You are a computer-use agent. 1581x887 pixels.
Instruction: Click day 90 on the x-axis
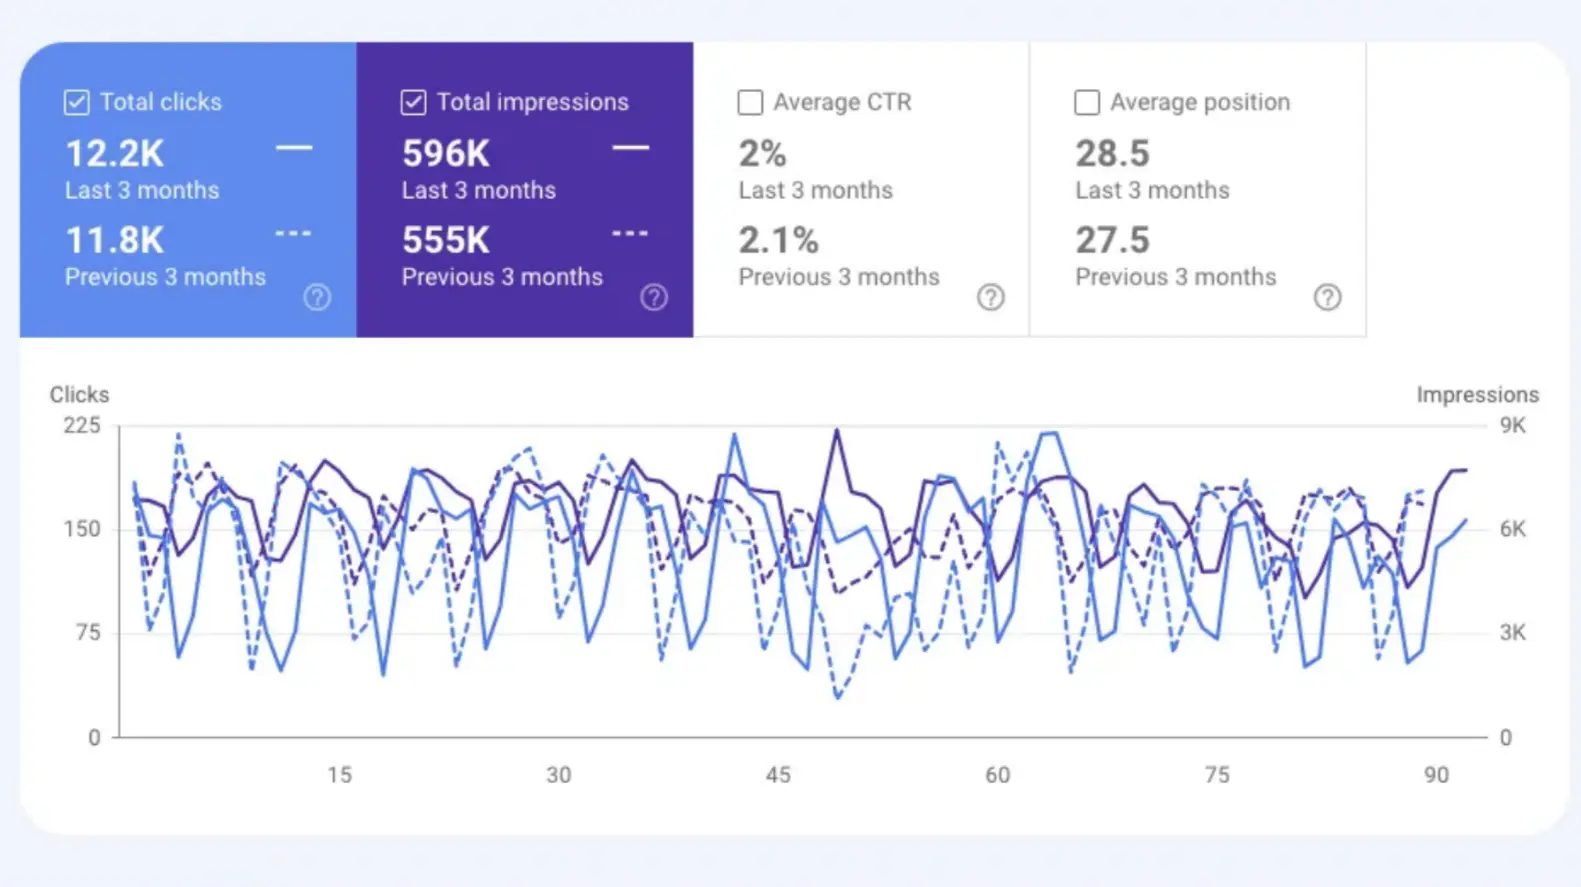1437,775
